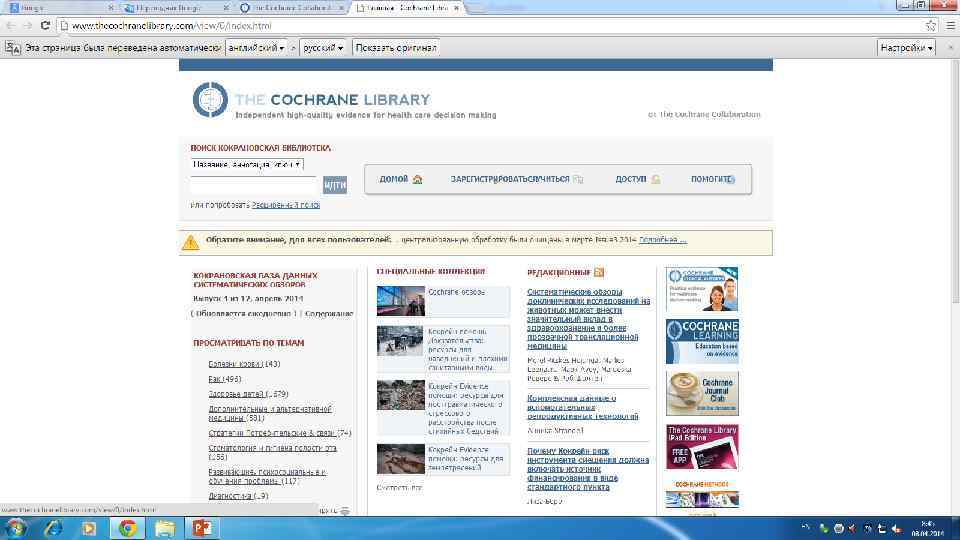Open the ЗАРЕГИСТРИРОВАТЬСЯ navigation item

(x=509, y=179)
